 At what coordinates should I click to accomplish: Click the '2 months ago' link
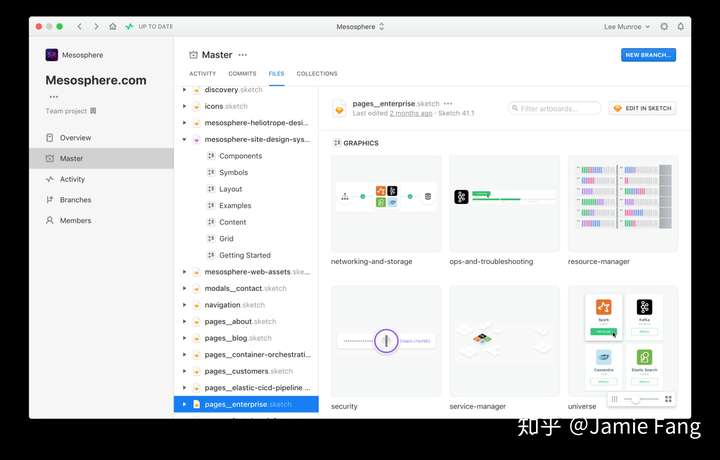(x=411, y=113)
